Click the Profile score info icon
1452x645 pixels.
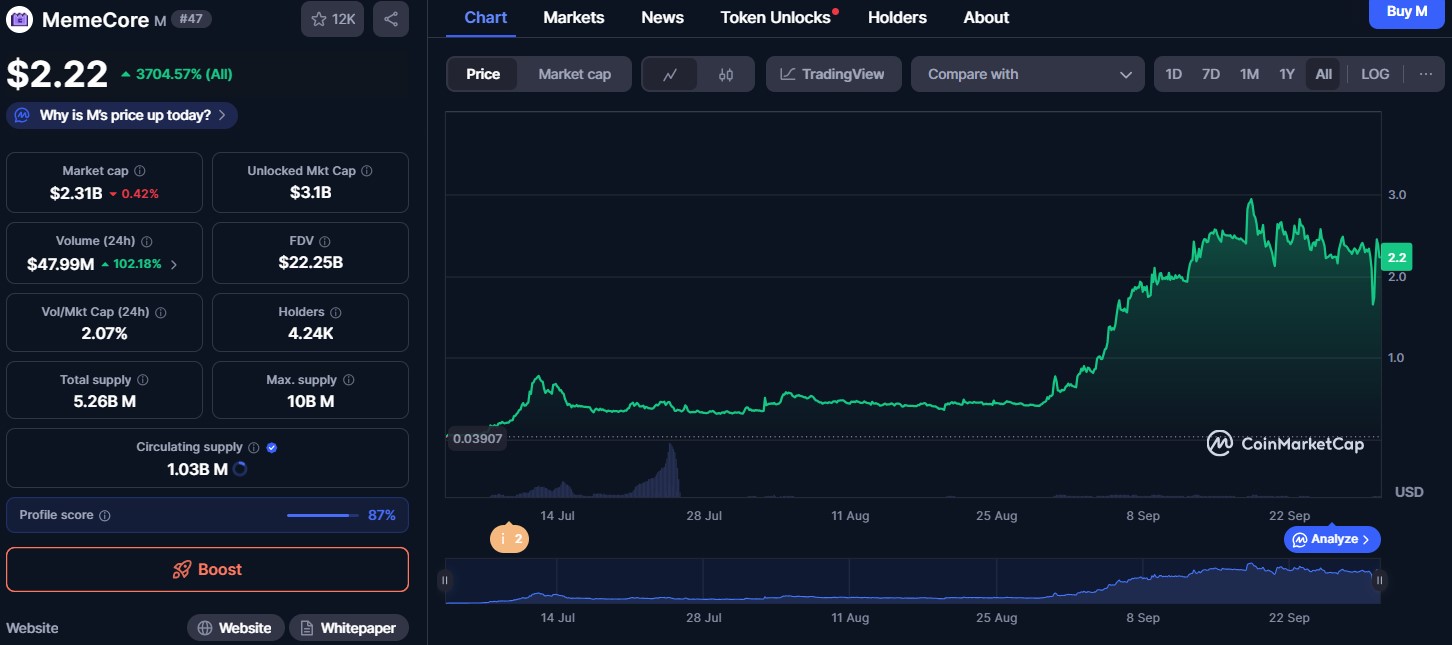point(105,515)
